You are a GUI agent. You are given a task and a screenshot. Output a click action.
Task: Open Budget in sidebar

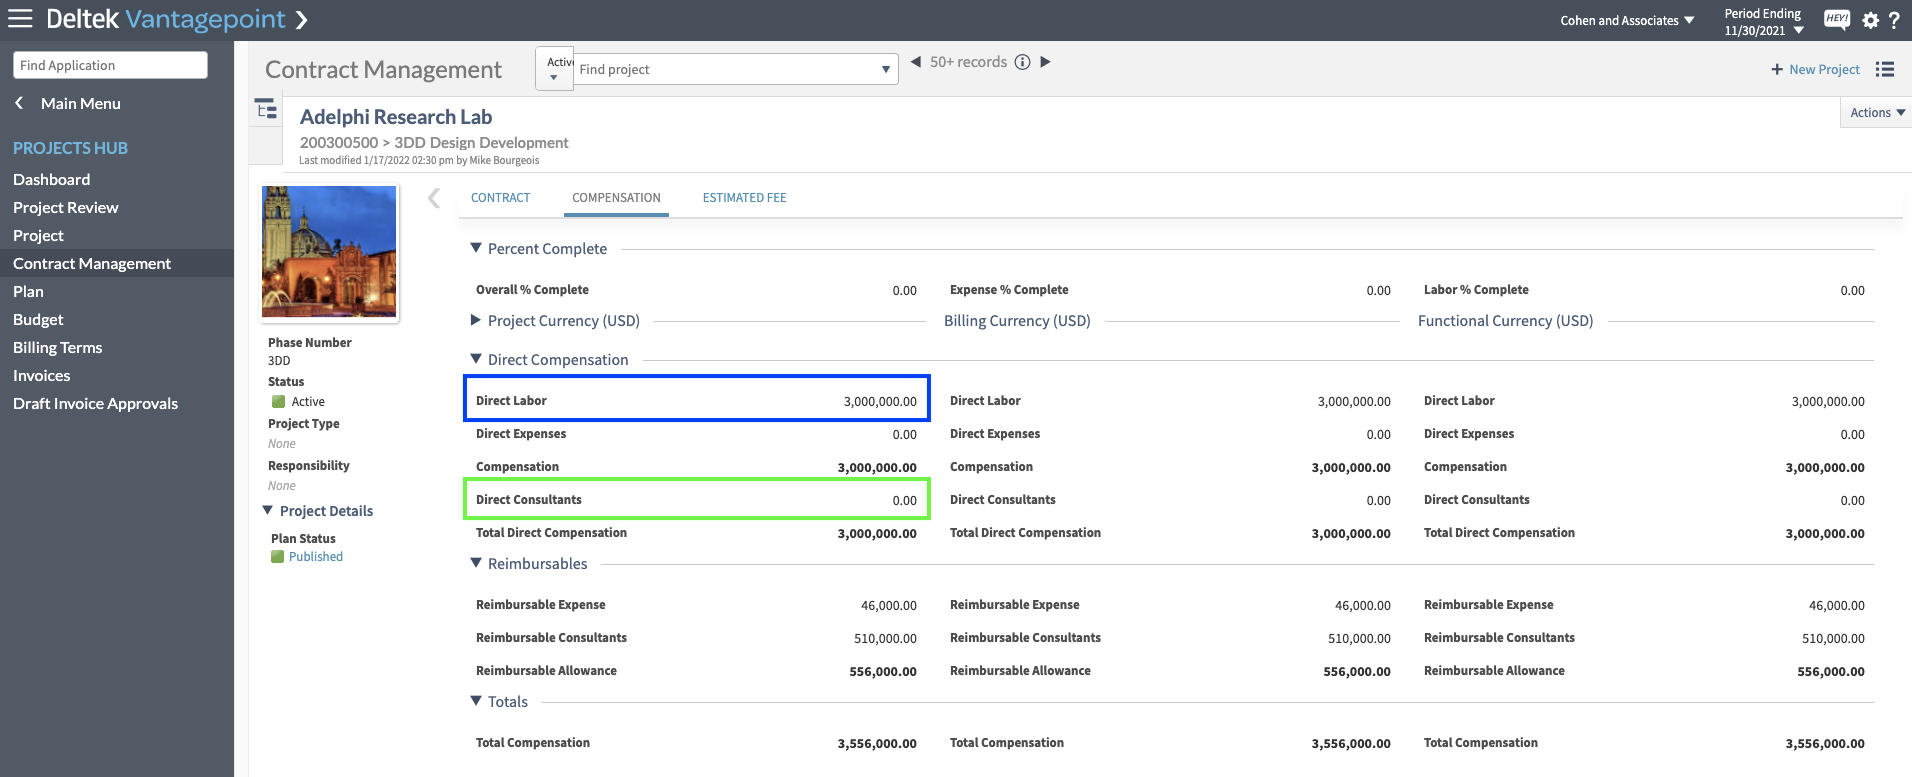[38, 319]
